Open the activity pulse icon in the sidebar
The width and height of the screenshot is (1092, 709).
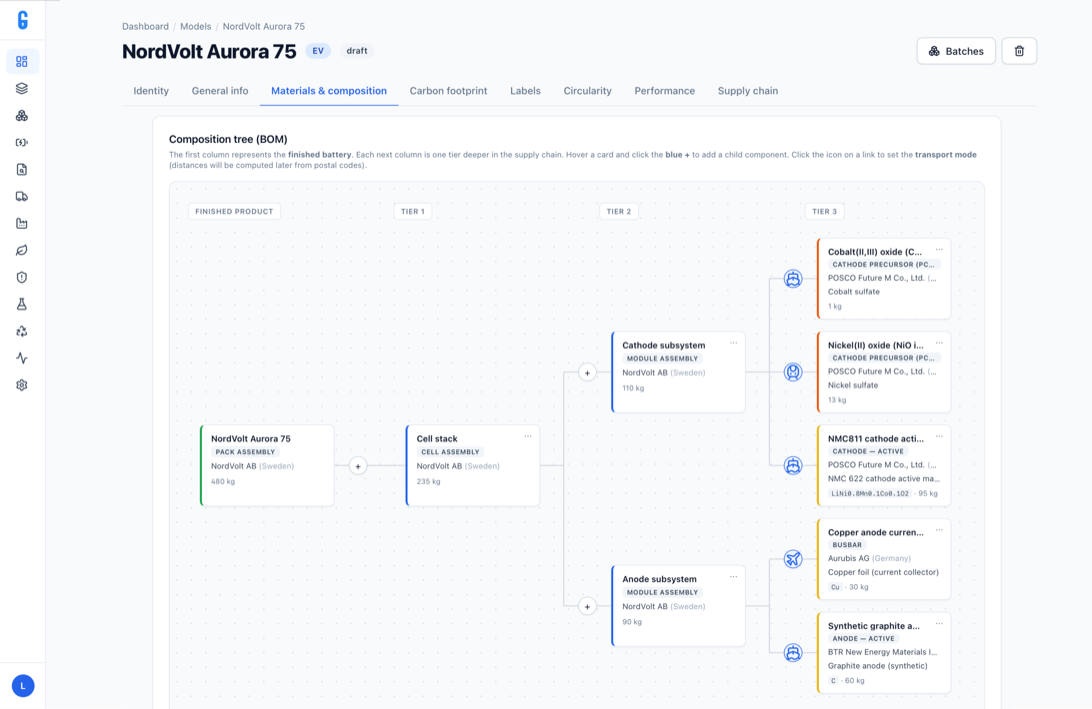tap(22, 358)
